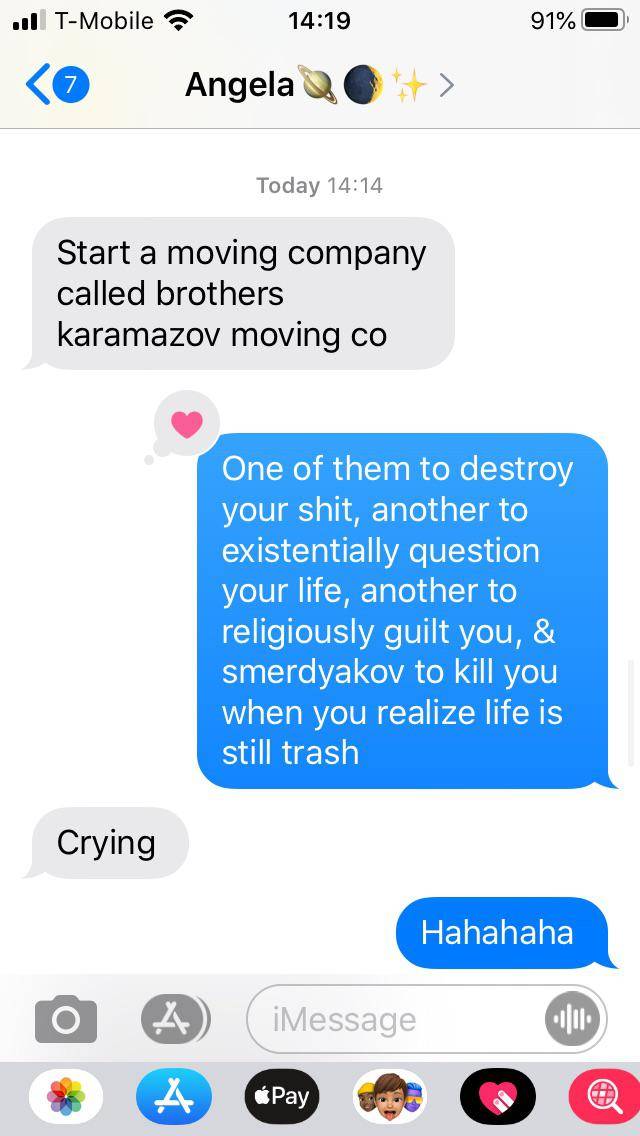Select the 'Crying' message bubble
640x1136 pixels.
[107, 843]
